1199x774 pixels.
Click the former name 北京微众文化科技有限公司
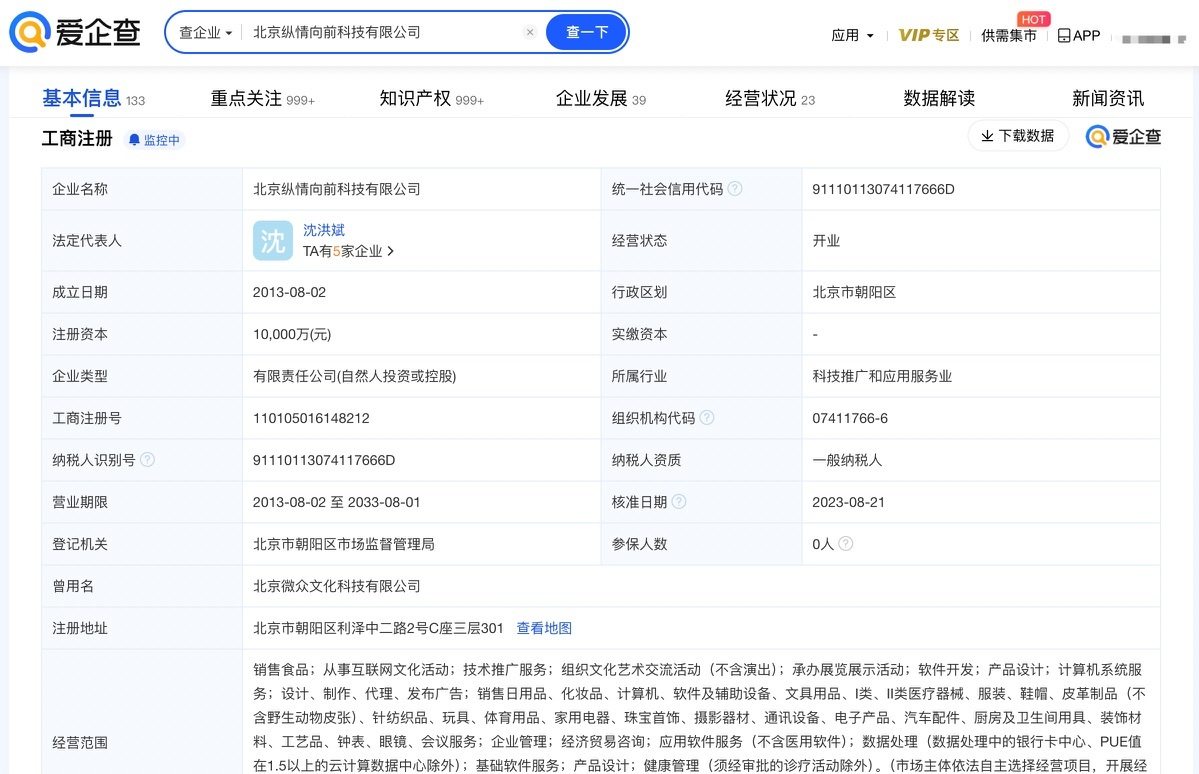[x=336, y=586]
